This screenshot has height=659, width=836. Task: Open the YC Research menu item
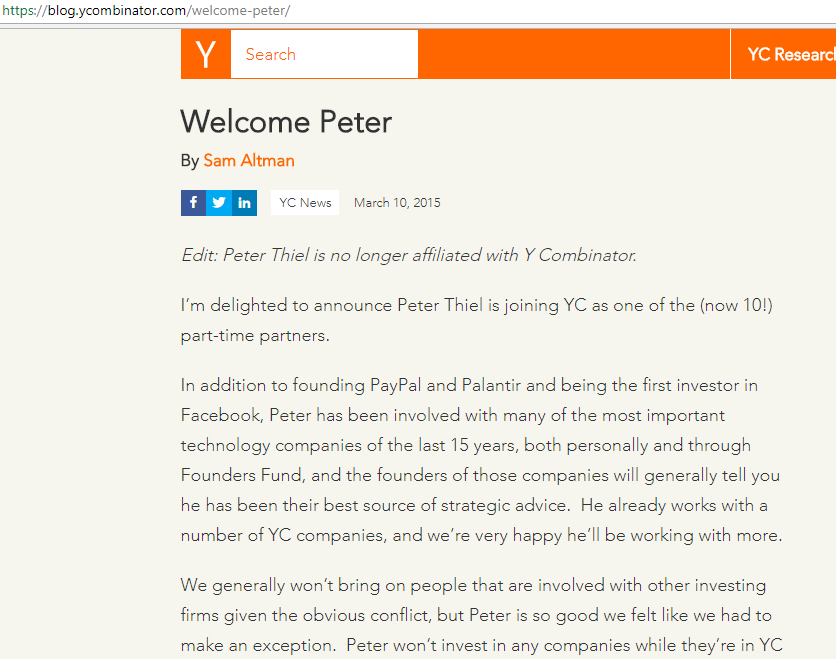(790, 54)
